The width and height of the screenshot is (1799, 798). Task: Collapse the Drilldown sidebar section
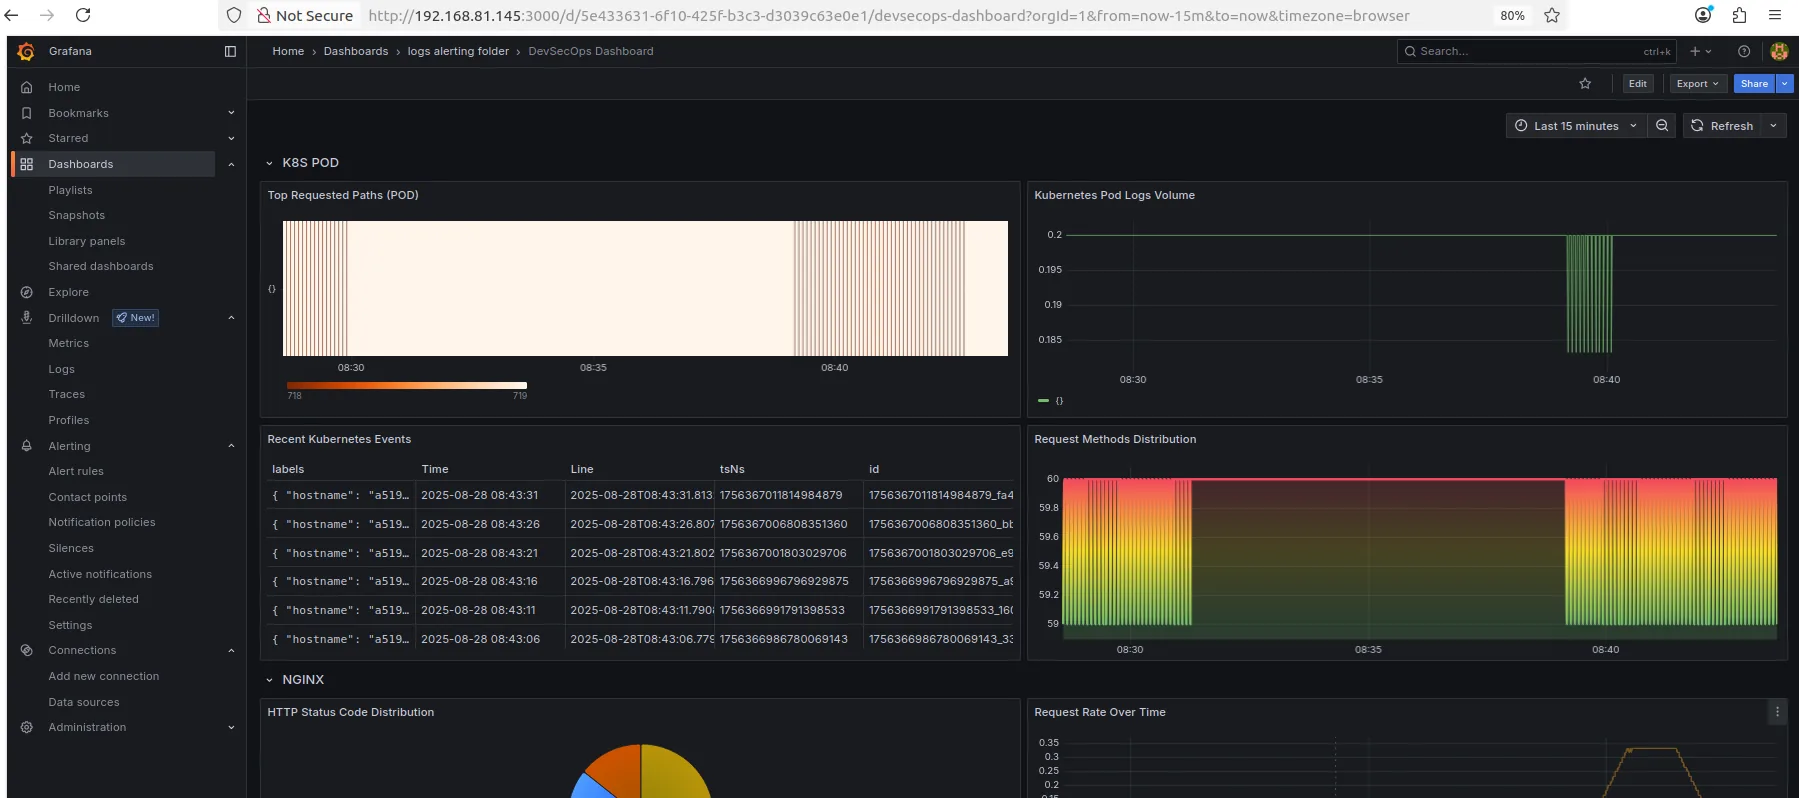coord(231,318)
